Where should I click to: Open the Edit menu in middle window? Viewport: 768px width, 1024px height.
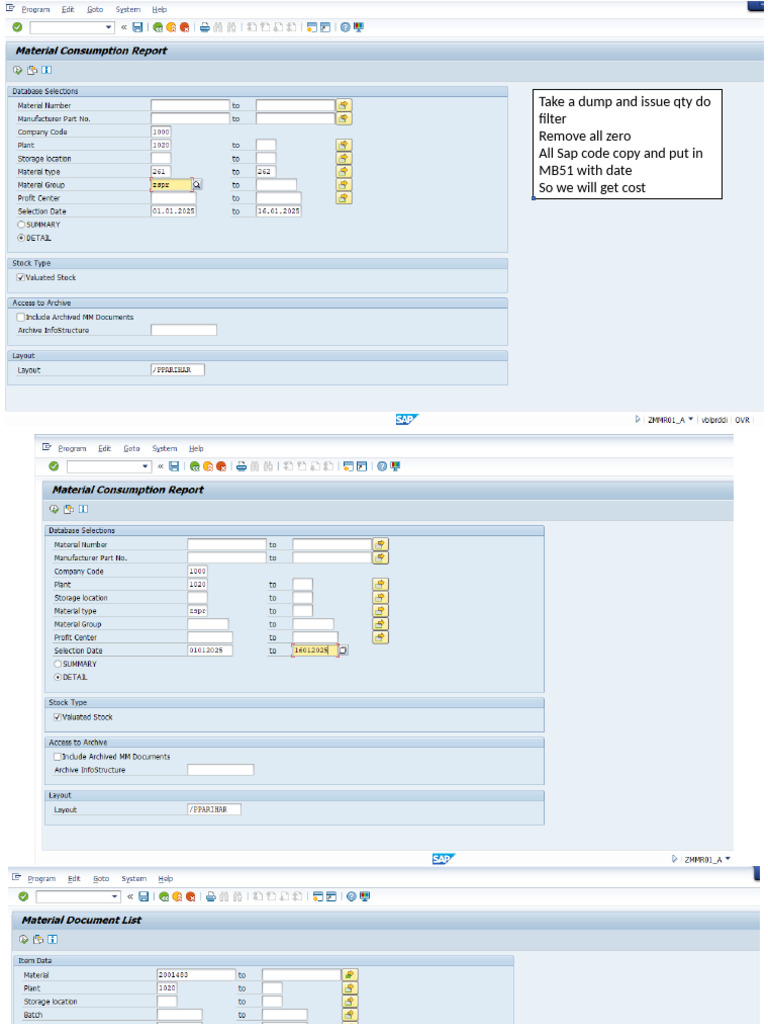104,449
